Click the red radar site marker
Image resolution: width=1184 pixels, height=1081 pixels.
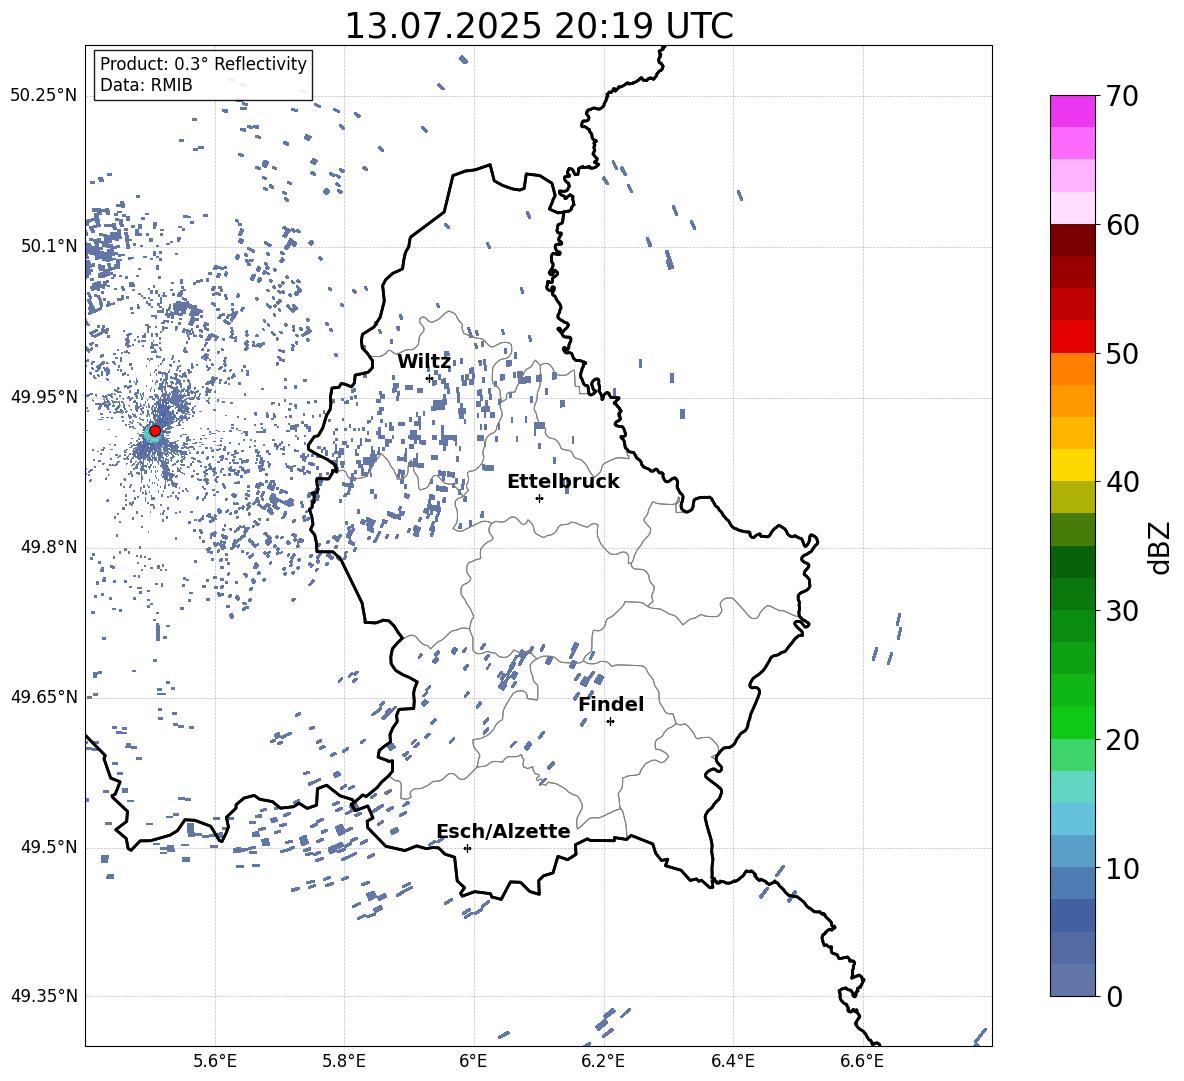point(155,431)
